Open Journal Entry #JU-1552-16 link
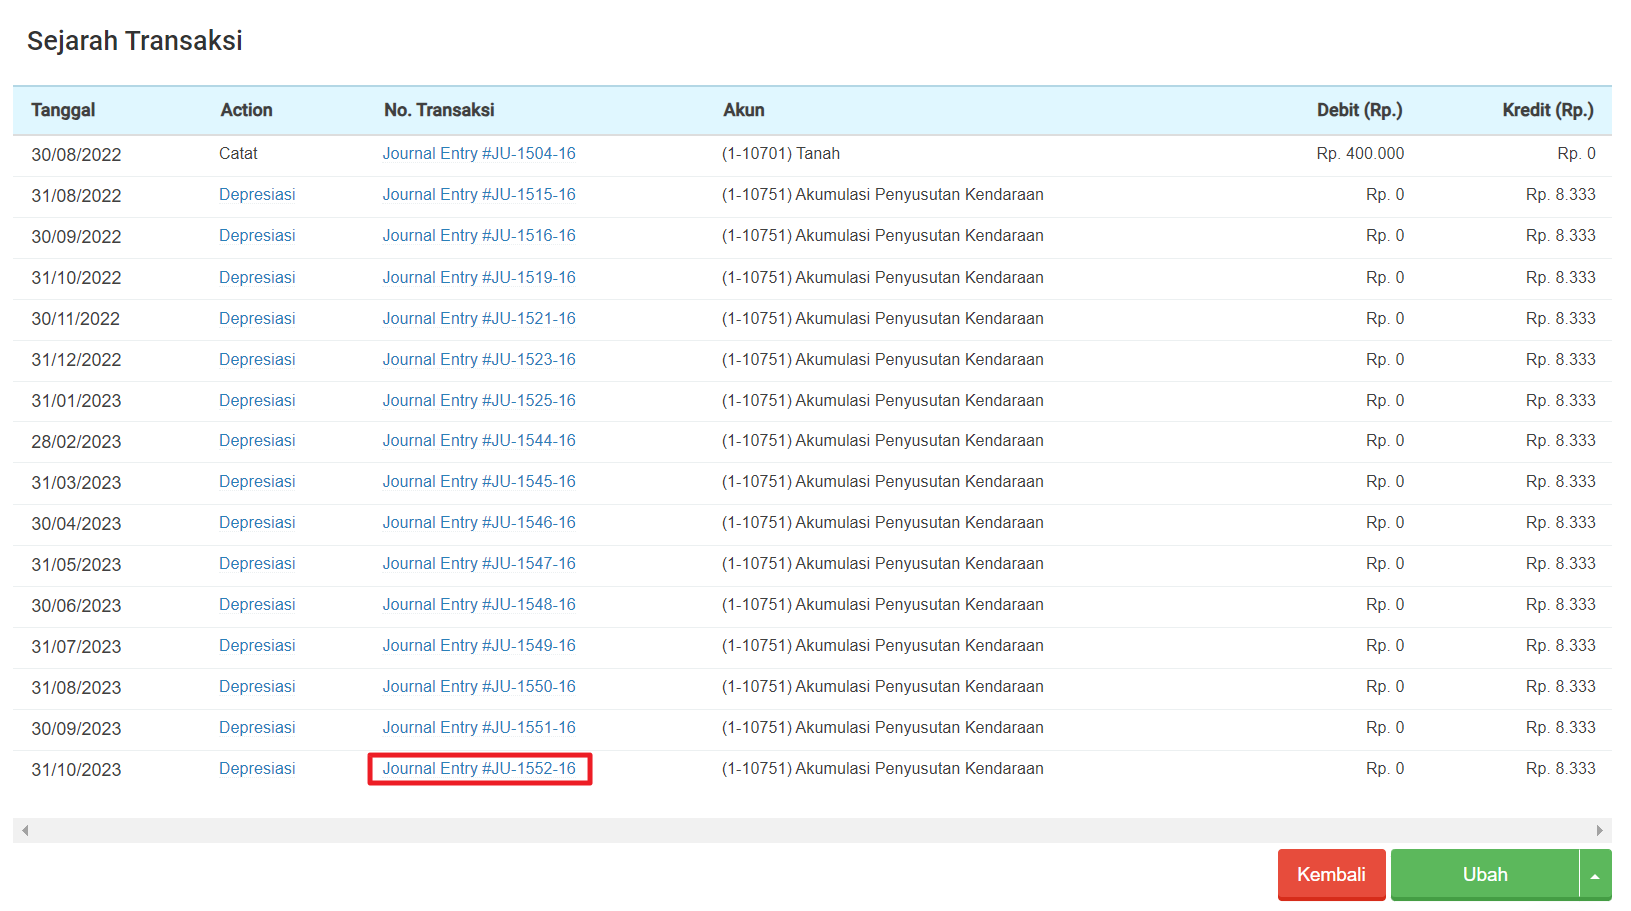Image resolution: width=1631 pixels, height=911 pixels. click(479, 769)
